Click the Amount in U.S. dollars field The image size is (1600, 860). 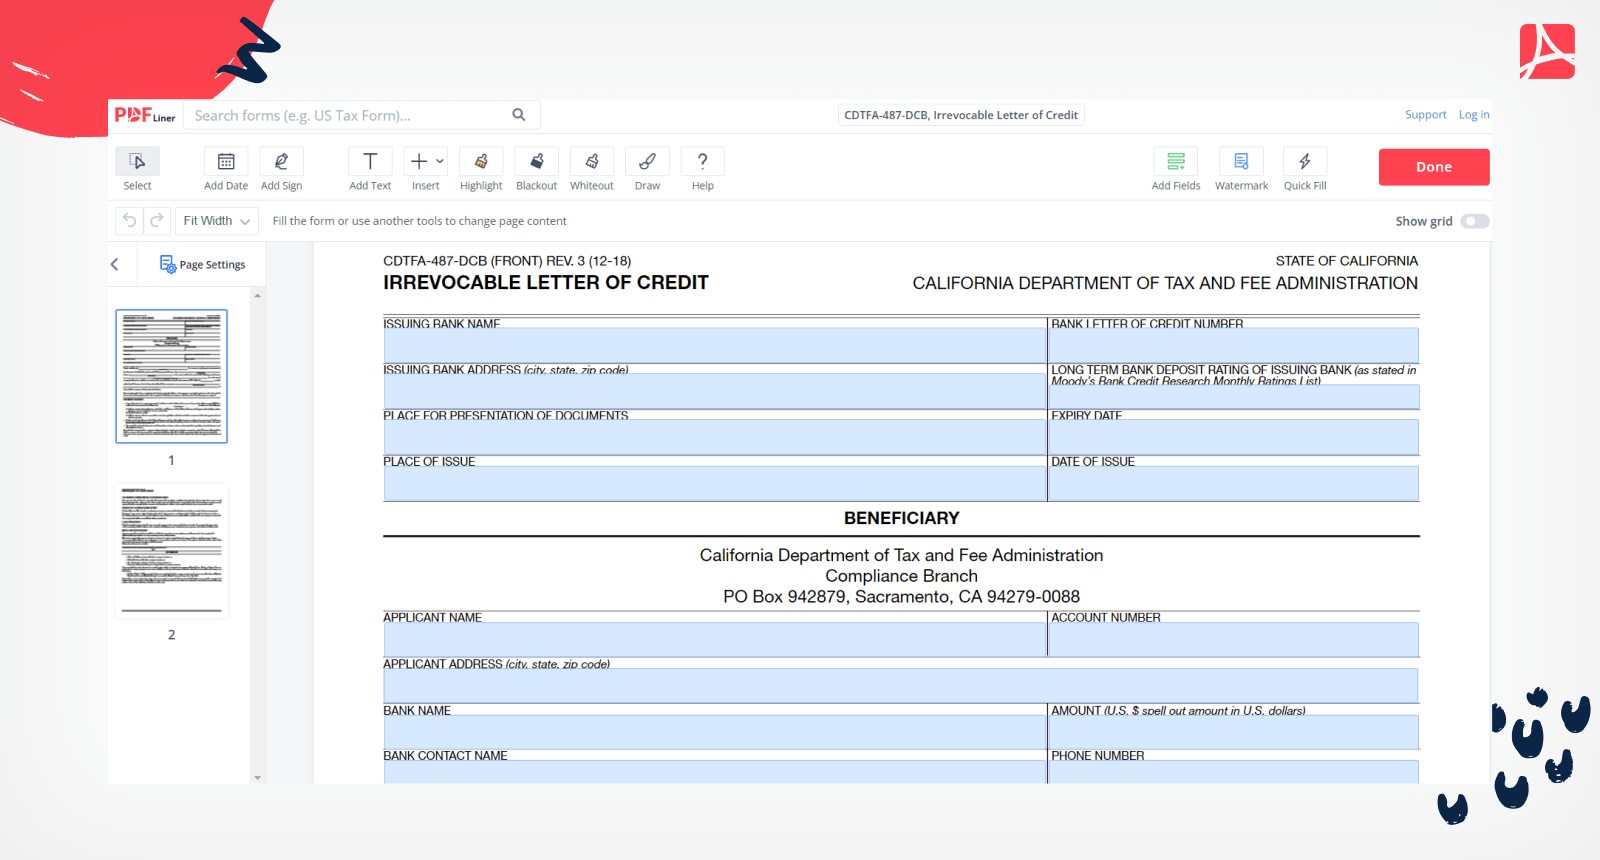click(1233, 732)
